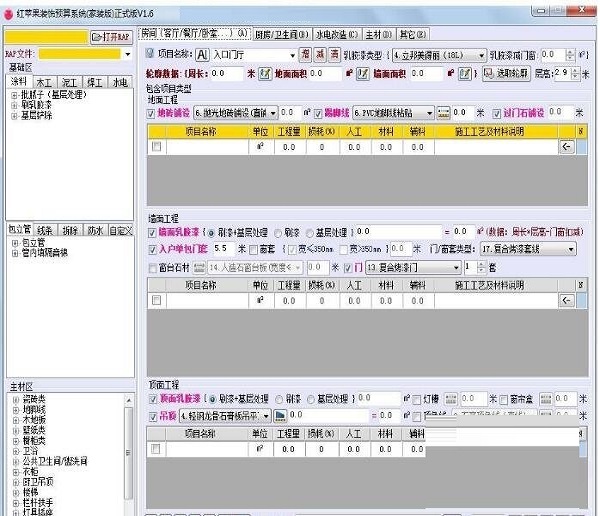Click the ruler icon next to 踢脚线 dropdown

(x=443, y=113)
